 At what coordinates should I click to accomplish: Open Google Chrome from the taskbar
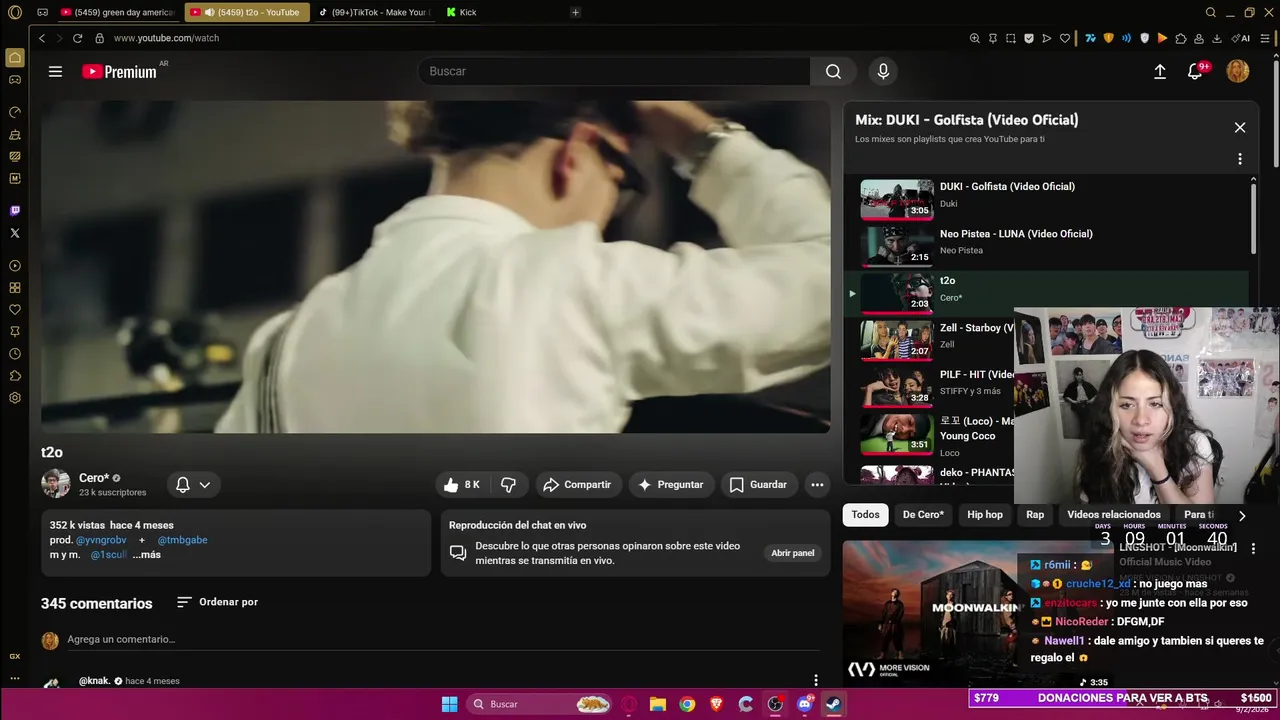[x=687, y=704]
